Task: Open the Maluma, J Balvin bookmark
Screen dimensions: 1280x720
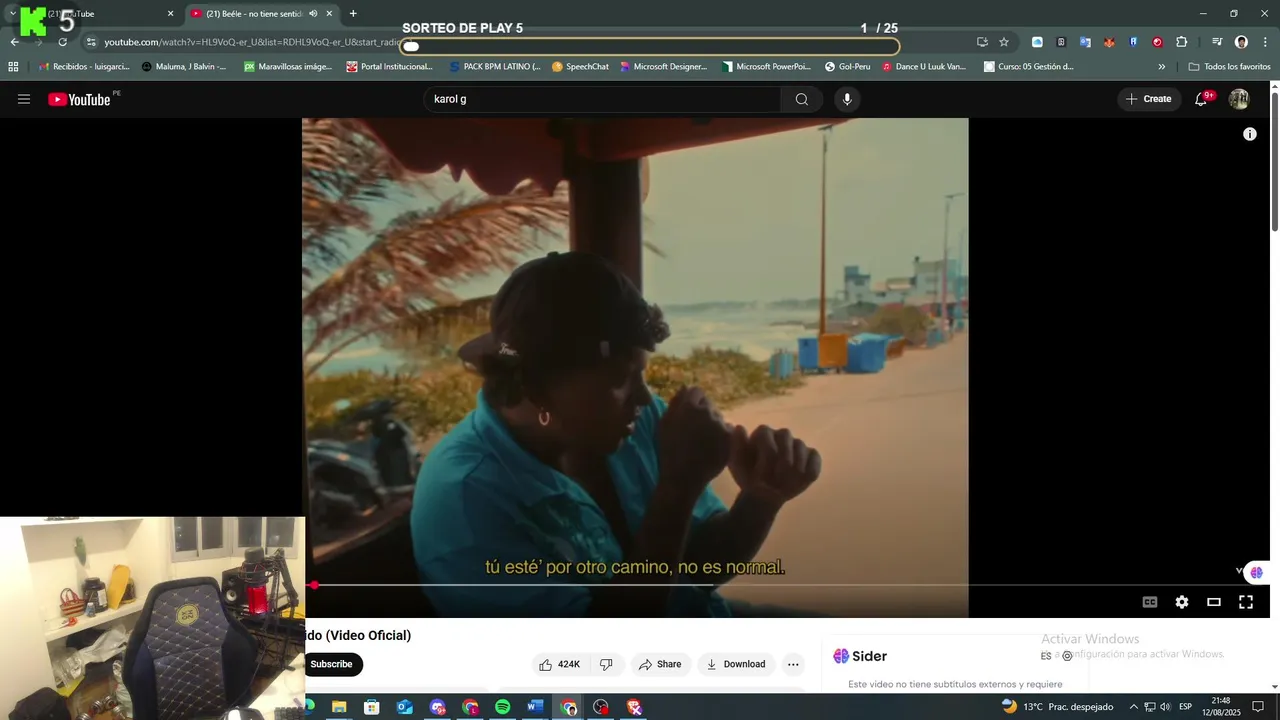Action: click(184, 67)
